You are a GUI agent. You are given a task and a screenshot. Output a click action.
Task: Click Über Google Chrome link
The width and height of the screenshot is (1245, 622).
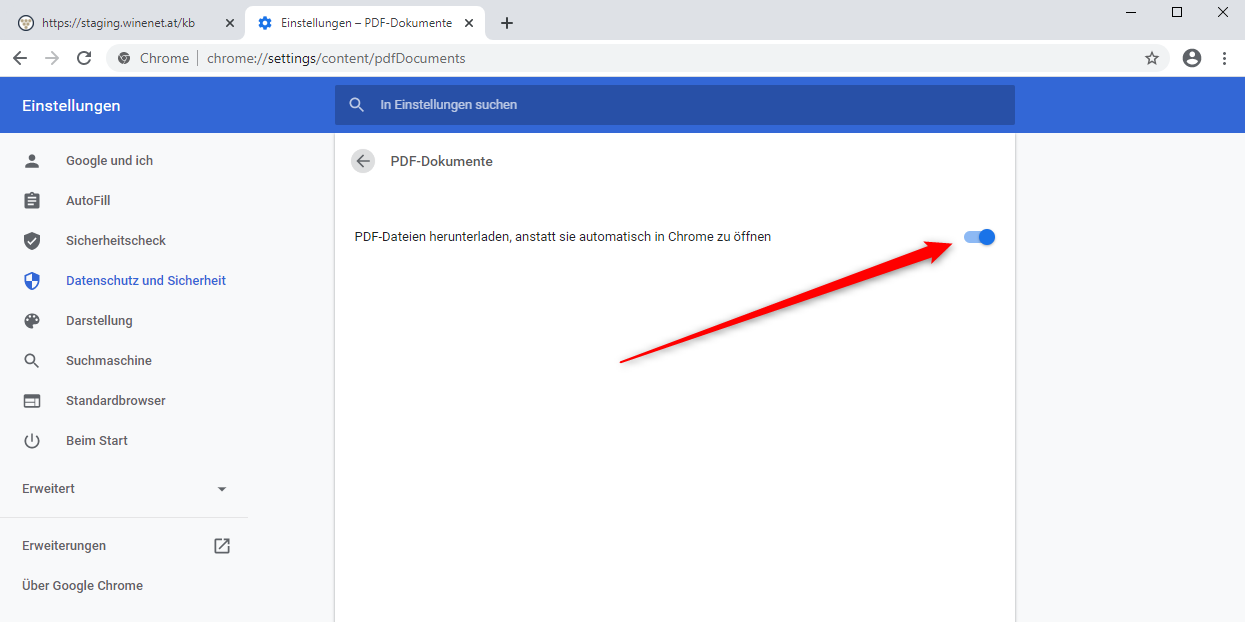82,586
